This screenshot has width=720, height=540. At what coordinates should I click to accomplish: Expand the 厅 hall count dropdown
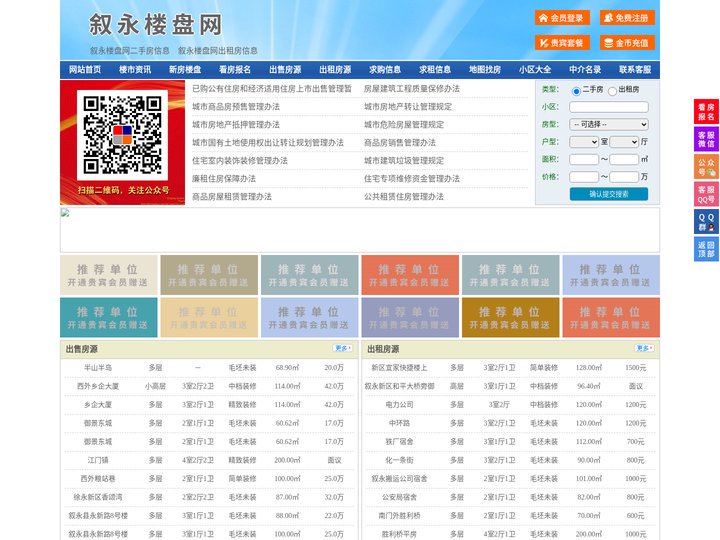click(x=624, y=142)
